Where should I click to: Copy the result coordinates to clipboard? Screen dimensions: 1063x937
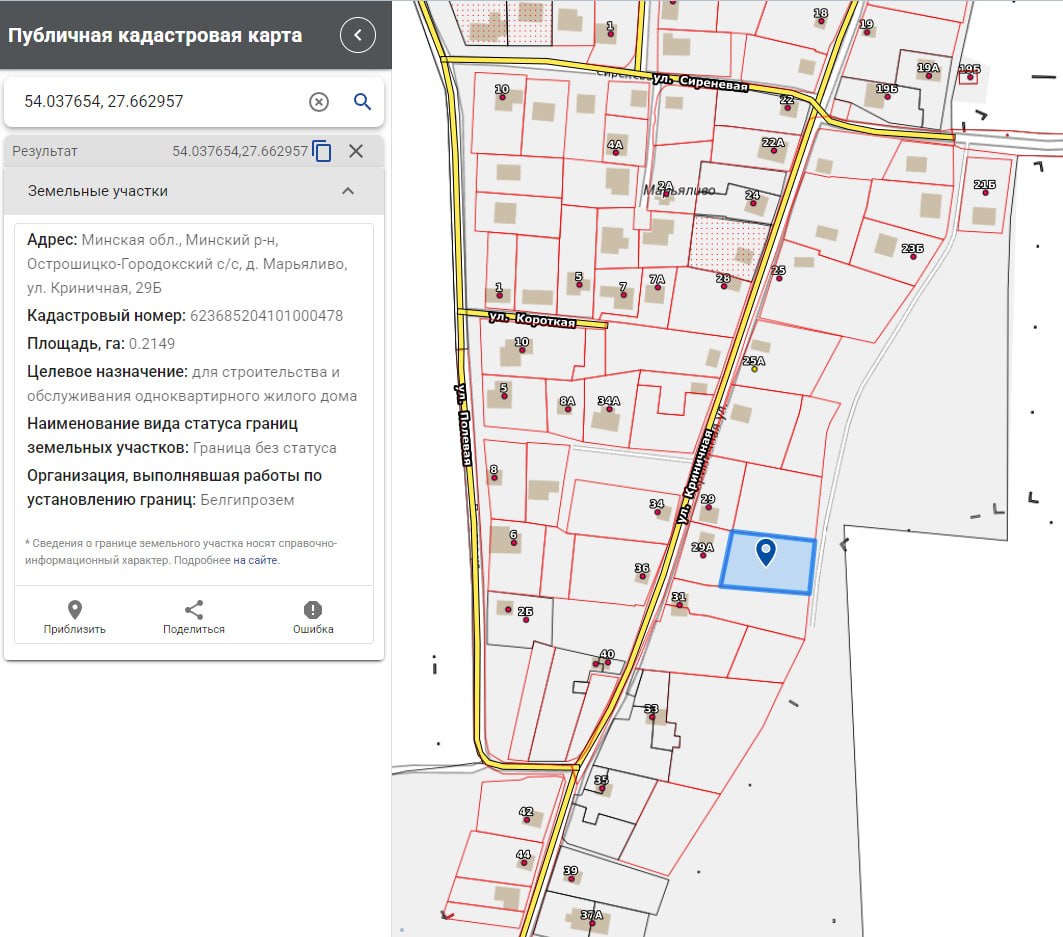pyautogui.click(x=322, y=151)
